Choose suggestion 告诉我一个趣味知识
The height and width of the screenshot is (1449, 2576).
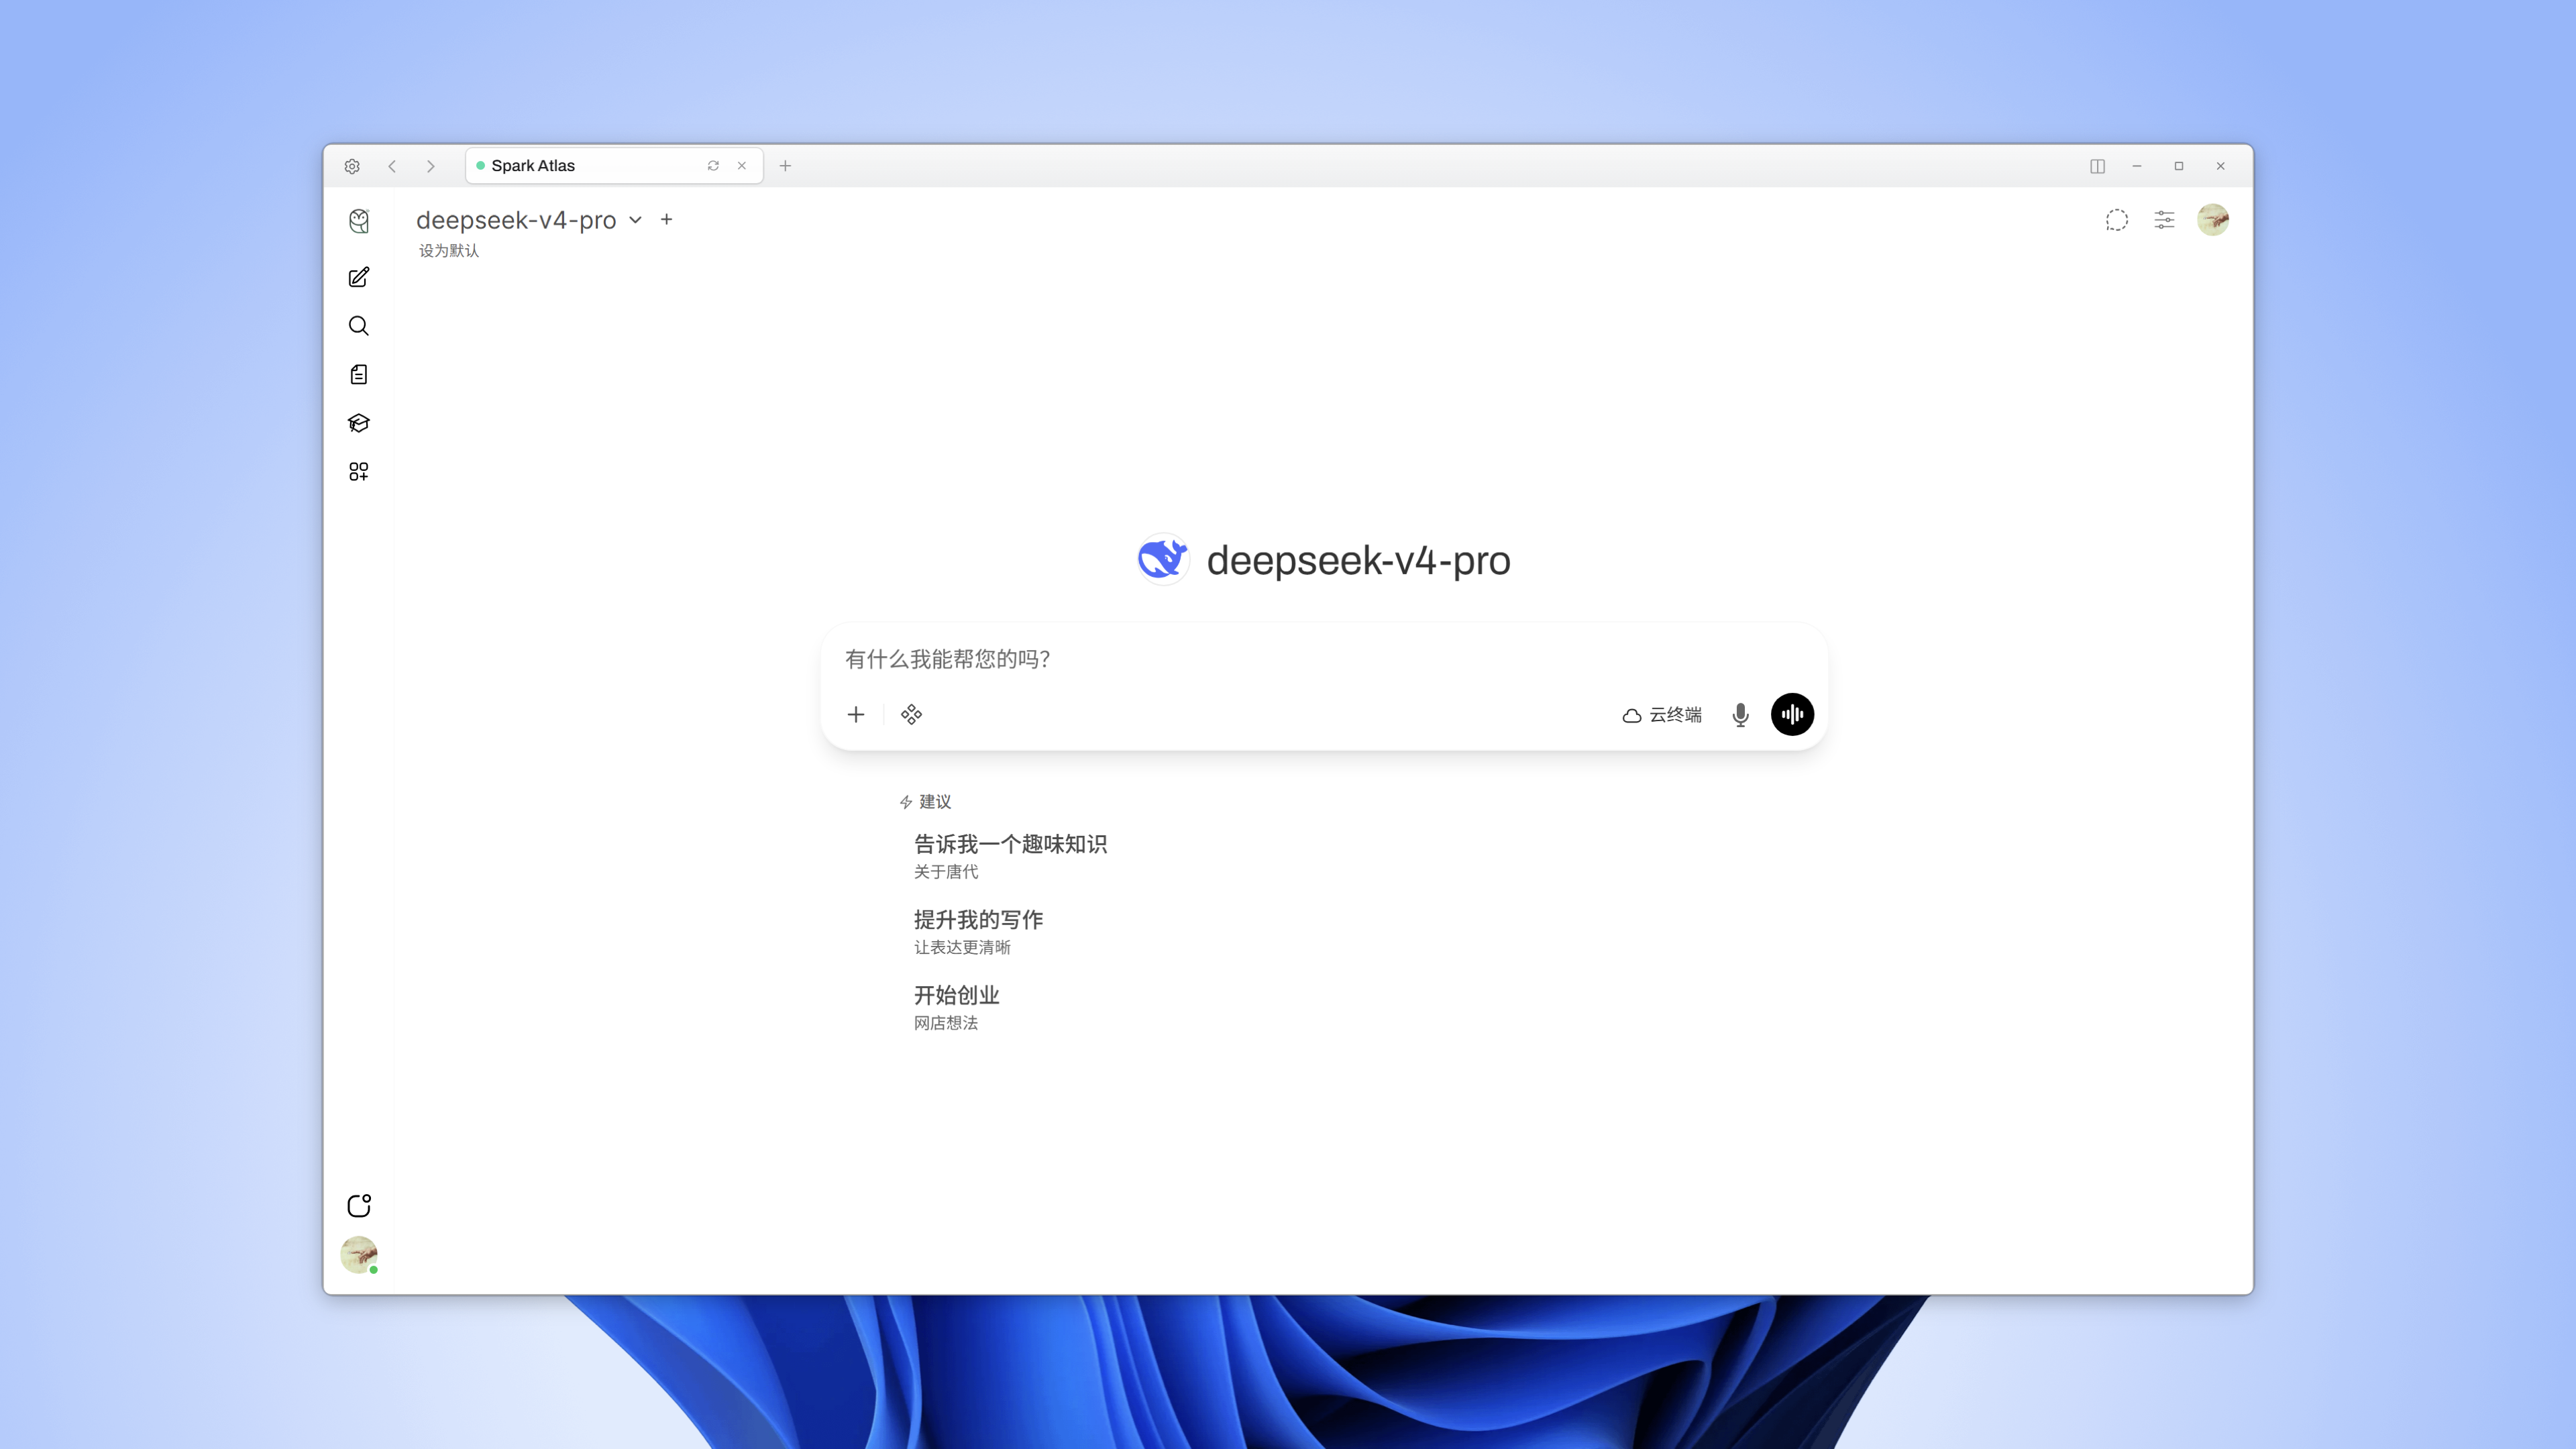click(1010, 856)
